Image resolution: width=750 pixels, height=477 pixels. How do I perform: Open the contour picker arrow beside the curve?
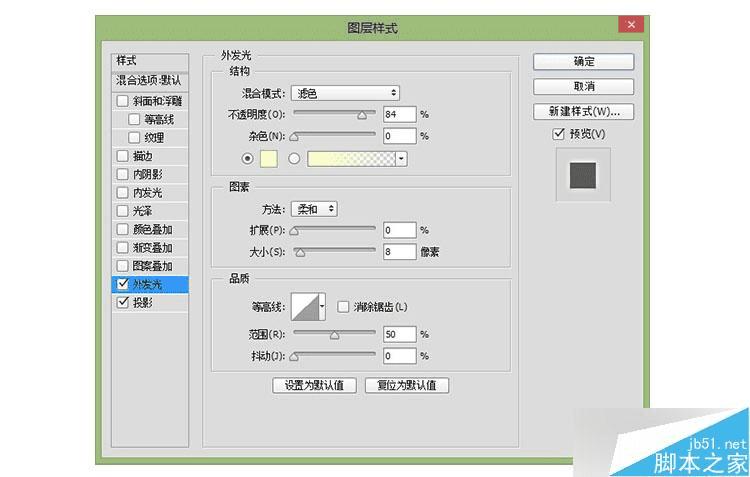pos(322,307)
